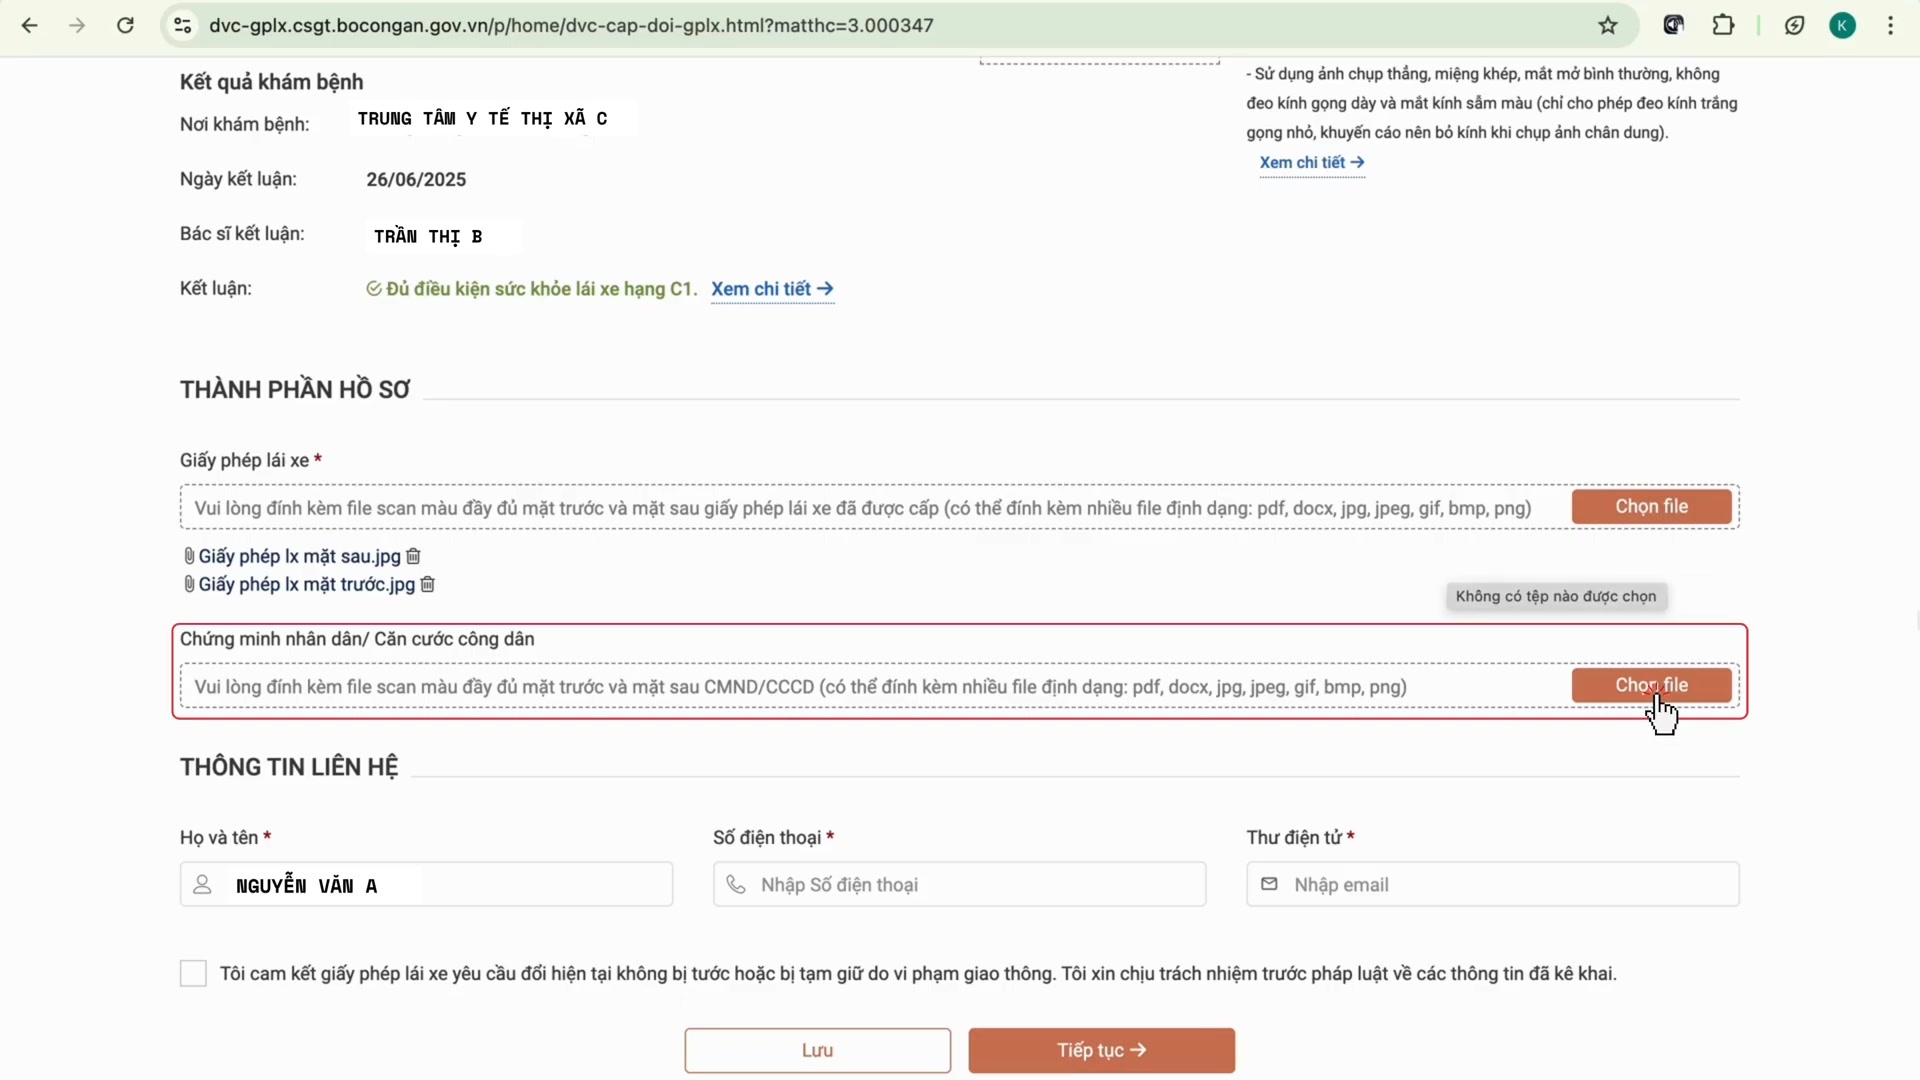
Task: Click the browser address bar URL
Action: coord(571,26)
